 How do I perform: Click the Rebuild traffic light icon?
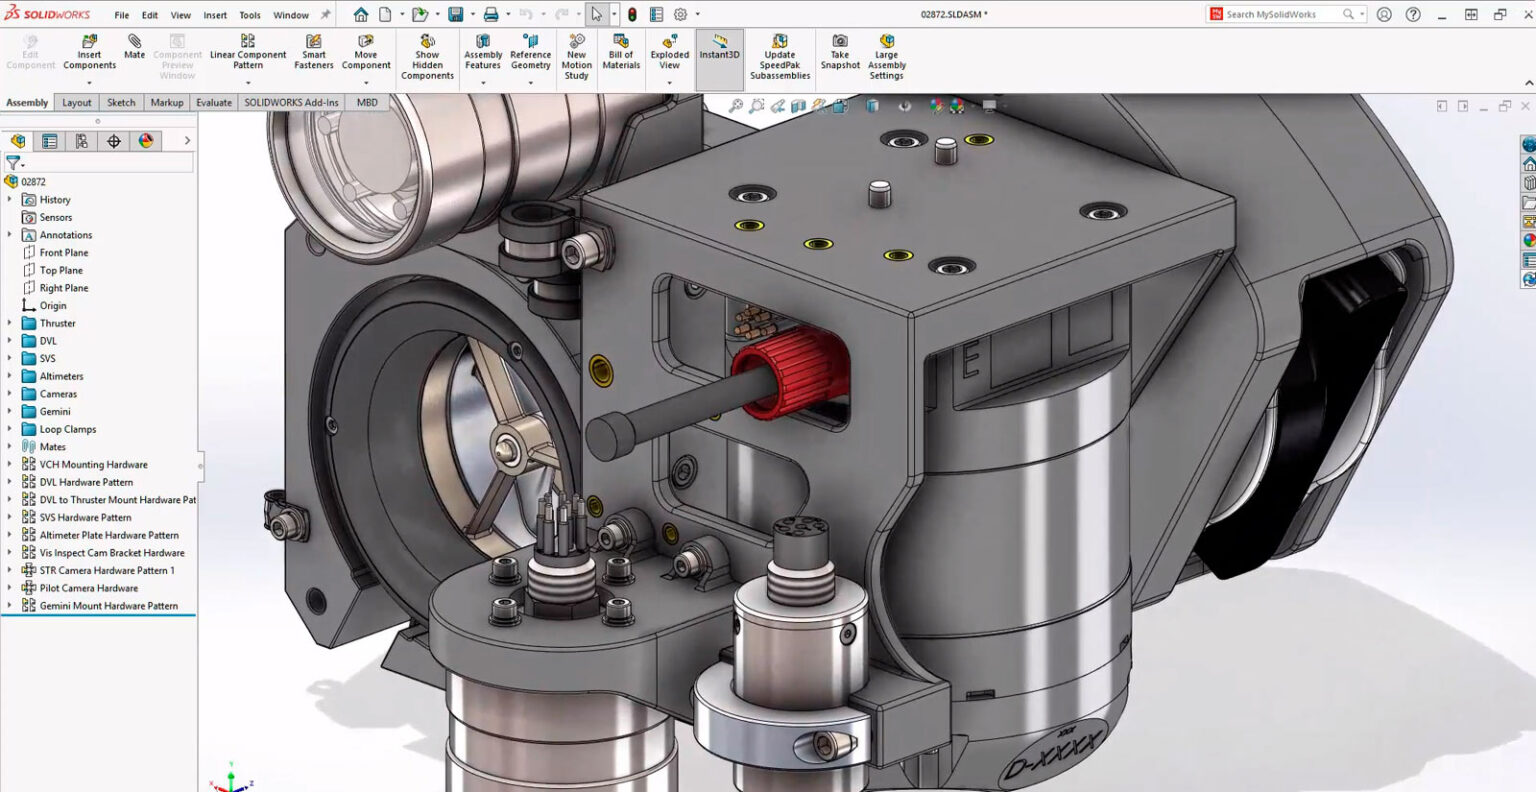632,14
